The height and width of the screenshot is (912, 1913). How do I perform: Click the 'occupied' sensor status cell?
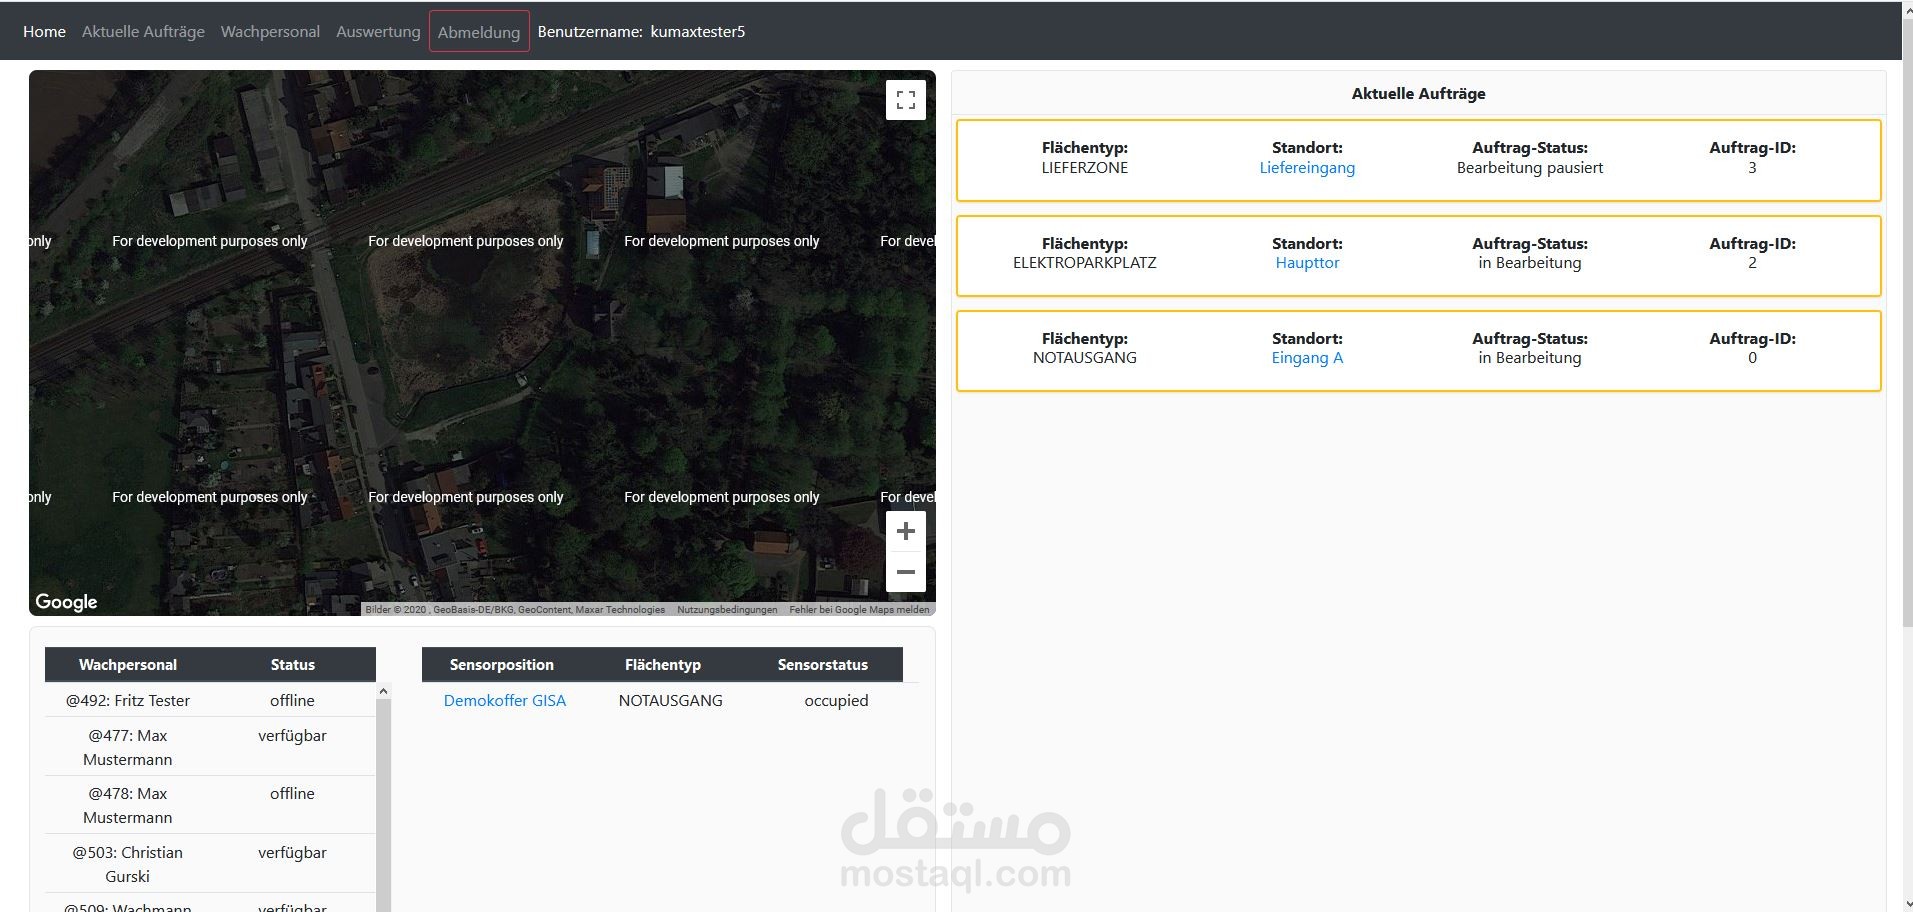(836, 701)
